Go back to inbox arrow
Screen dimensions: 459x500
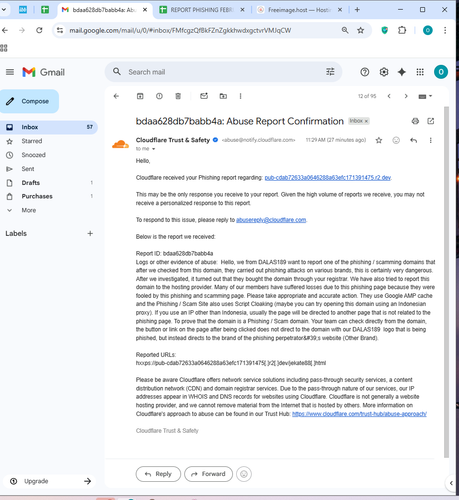click(116, 96)
